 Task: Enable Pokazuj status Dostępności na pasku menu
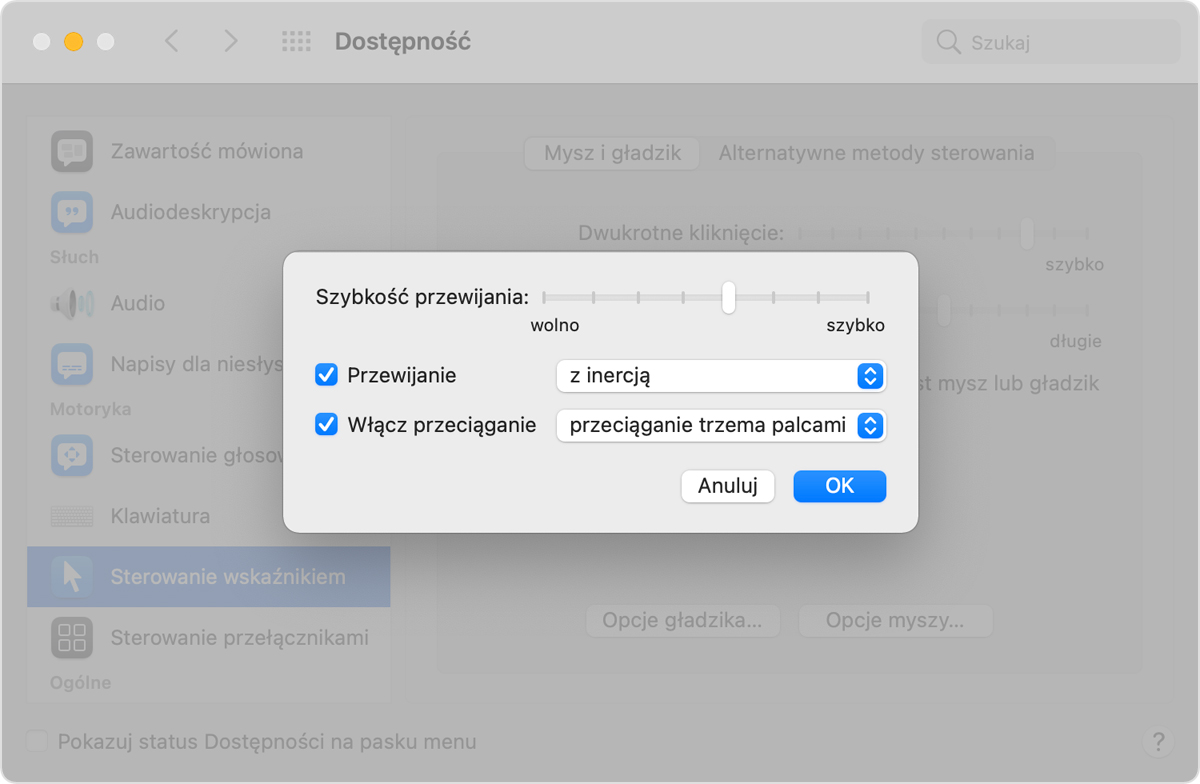[36, 741]
